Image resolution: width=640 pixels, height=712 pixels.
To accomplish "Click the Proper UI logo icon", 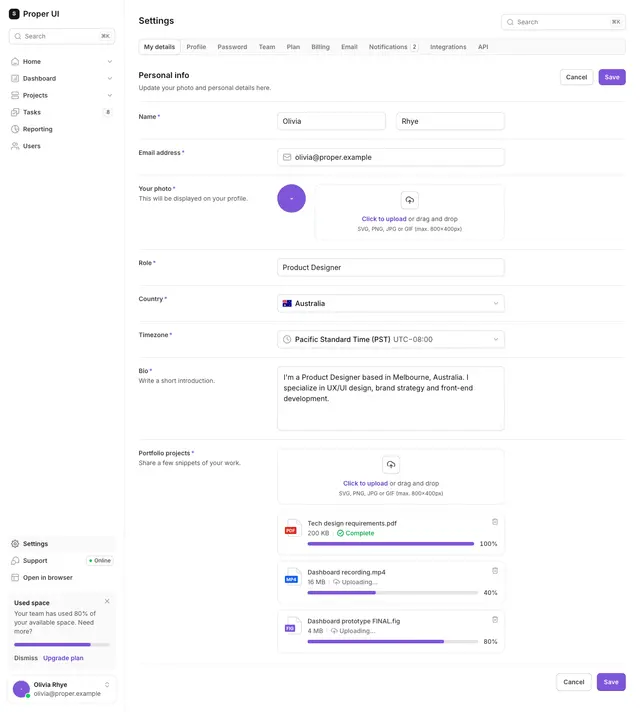I will pyautogui.click(x=14, y=14).
